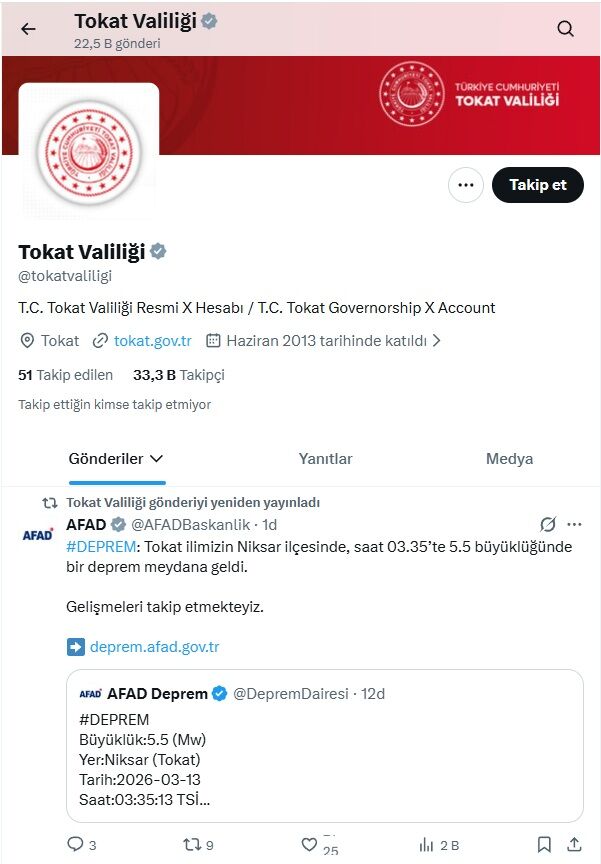Open the Medya tab
The image size is (601, 864).
click(x=509, y=459)
